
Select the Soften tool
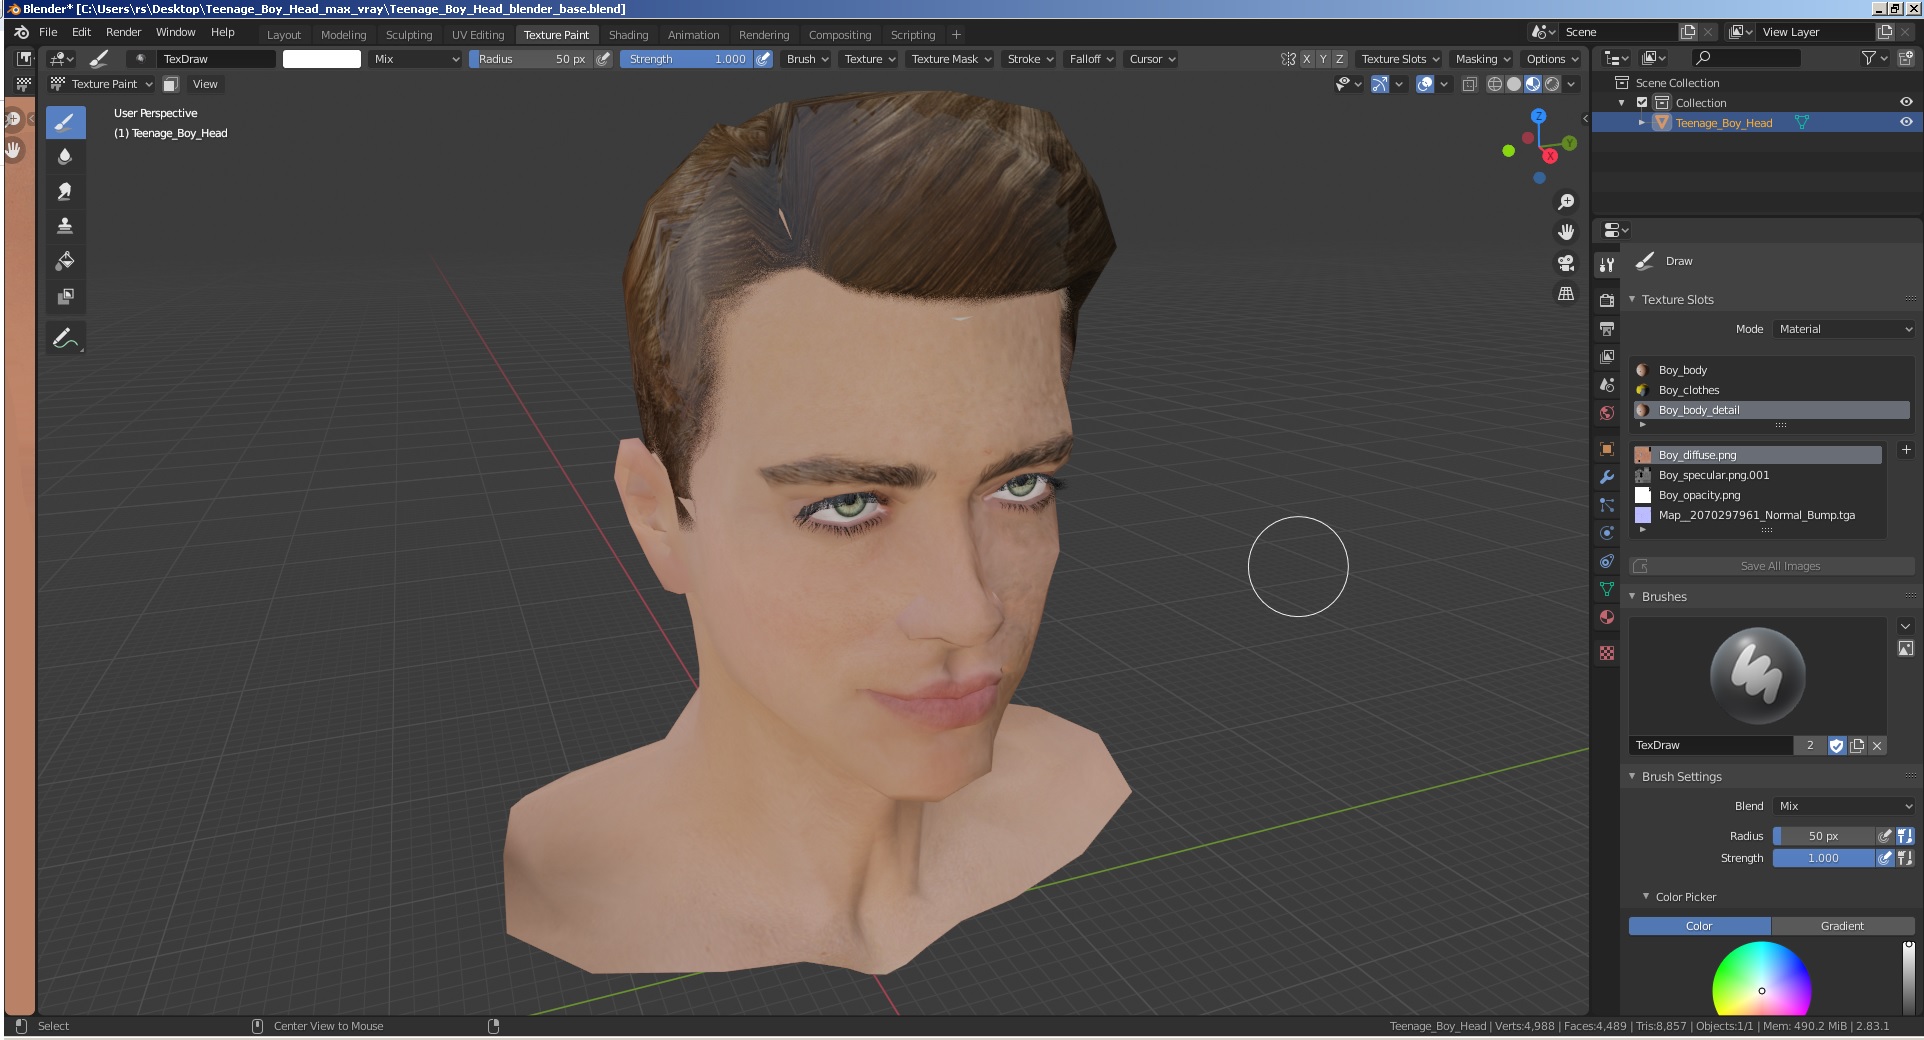(x=65, y=157)
